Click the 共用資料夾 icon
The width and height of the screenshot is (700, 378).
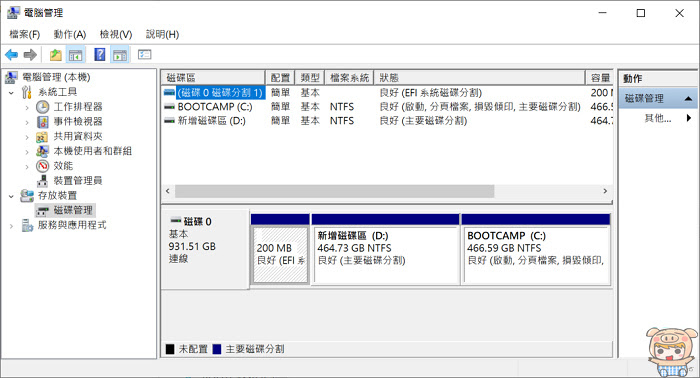coord(42,137)
